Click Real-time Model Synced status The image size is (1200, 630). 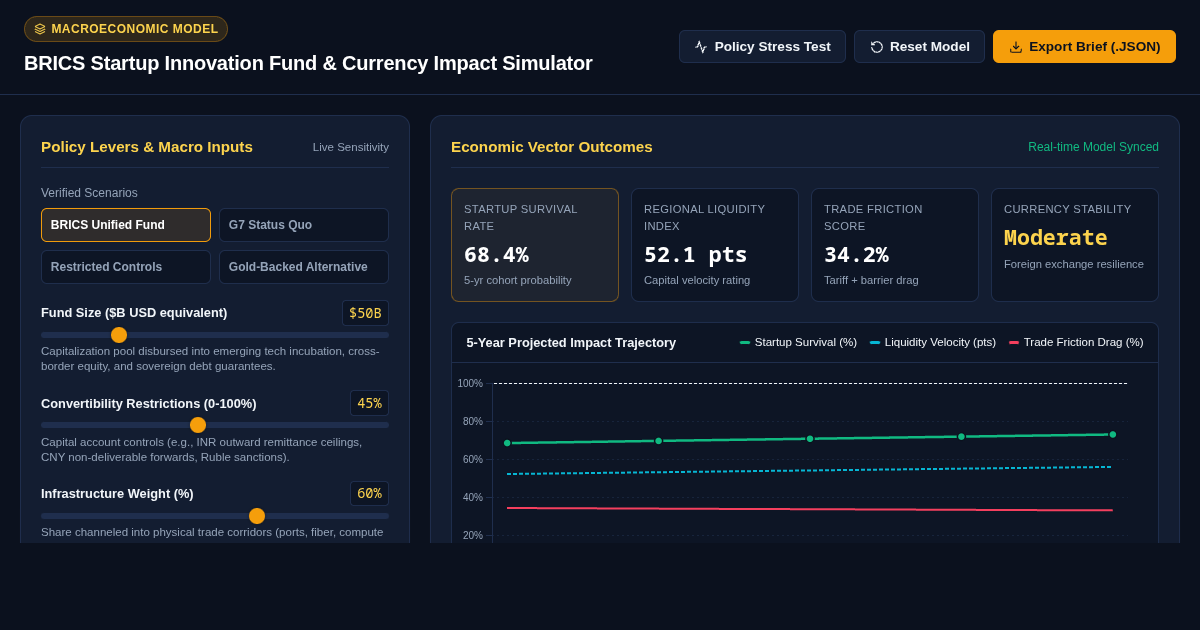coord(1093,147)
